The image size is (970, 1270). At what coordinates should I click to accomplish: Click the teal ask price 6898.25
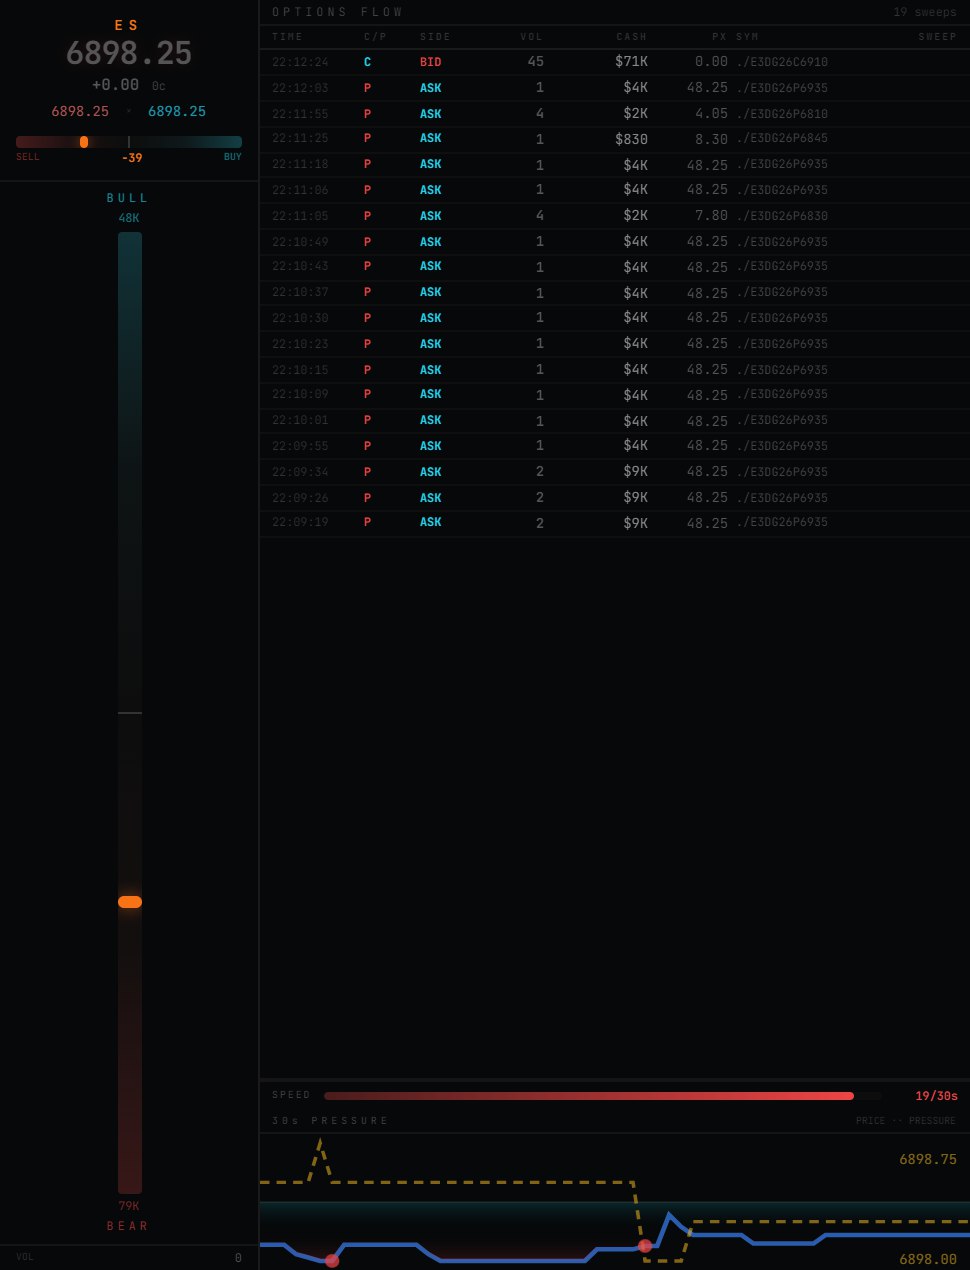[177, 111]
